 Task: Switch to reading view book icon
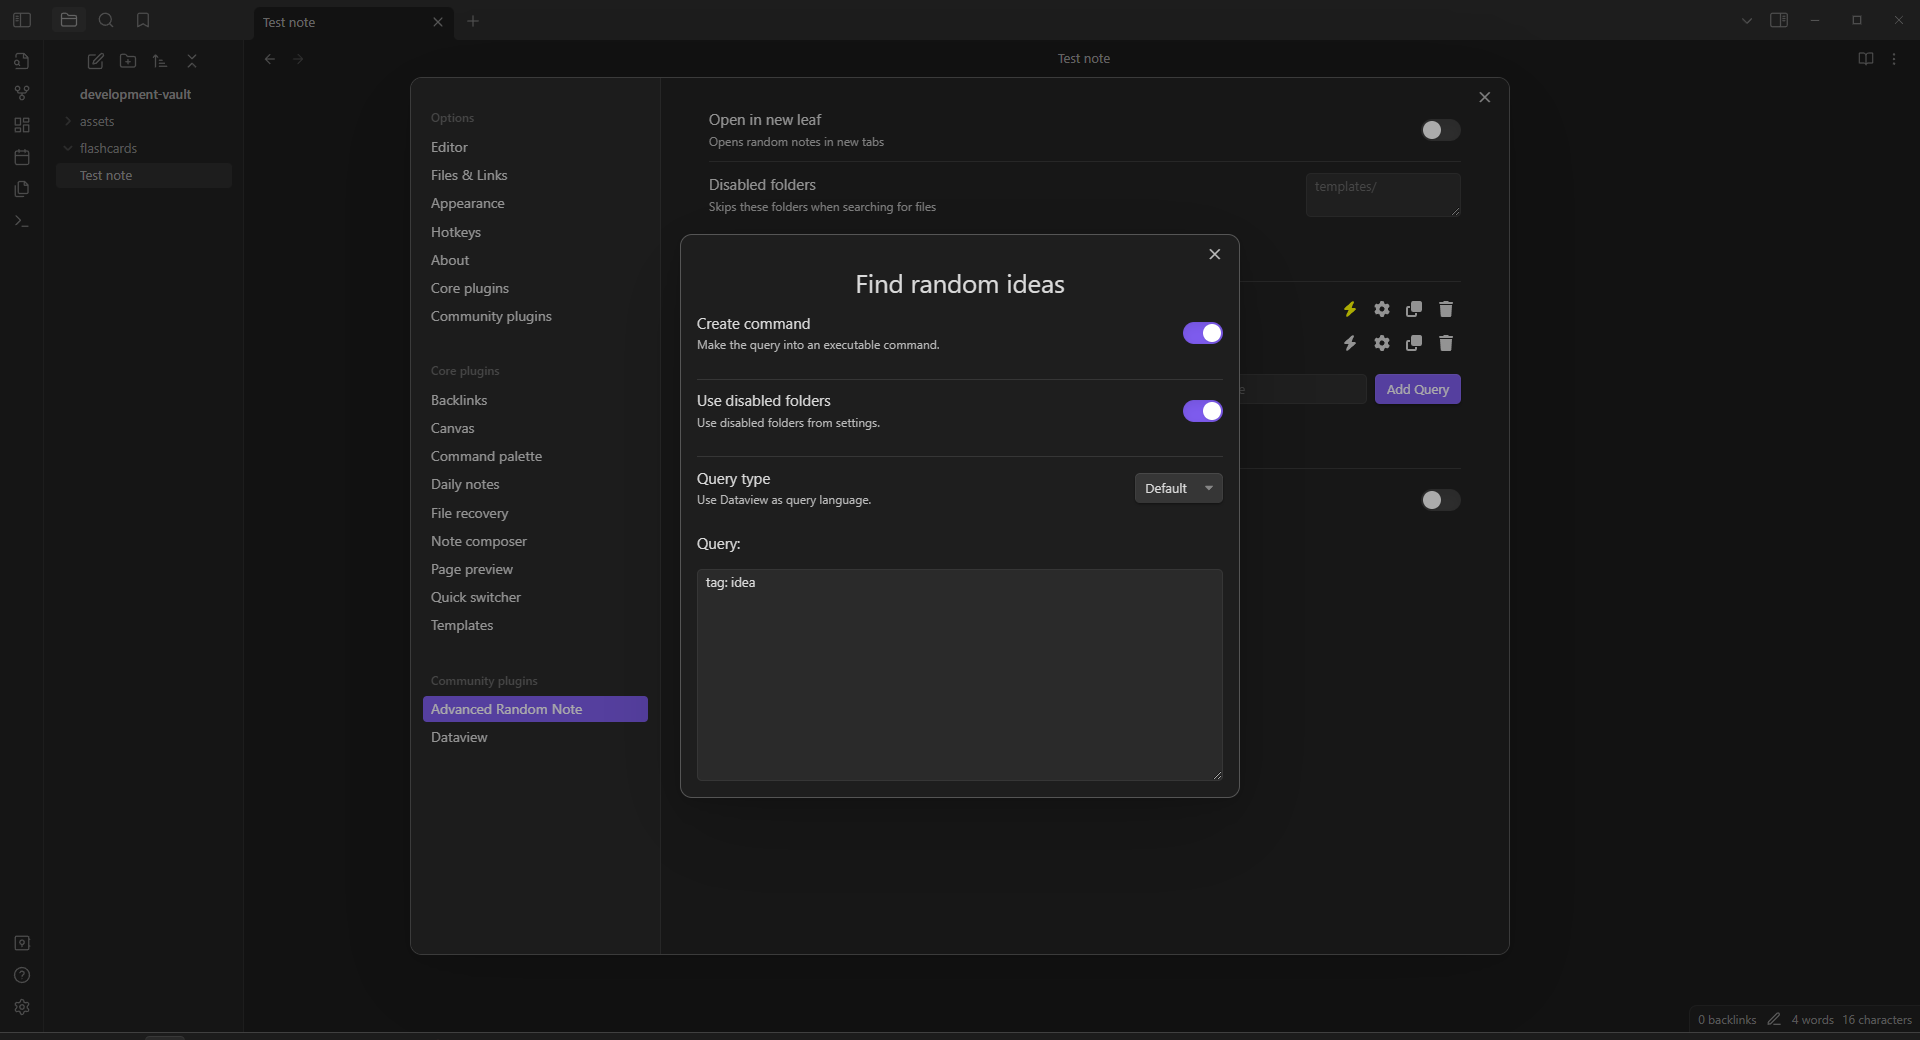click(1866, 59)
